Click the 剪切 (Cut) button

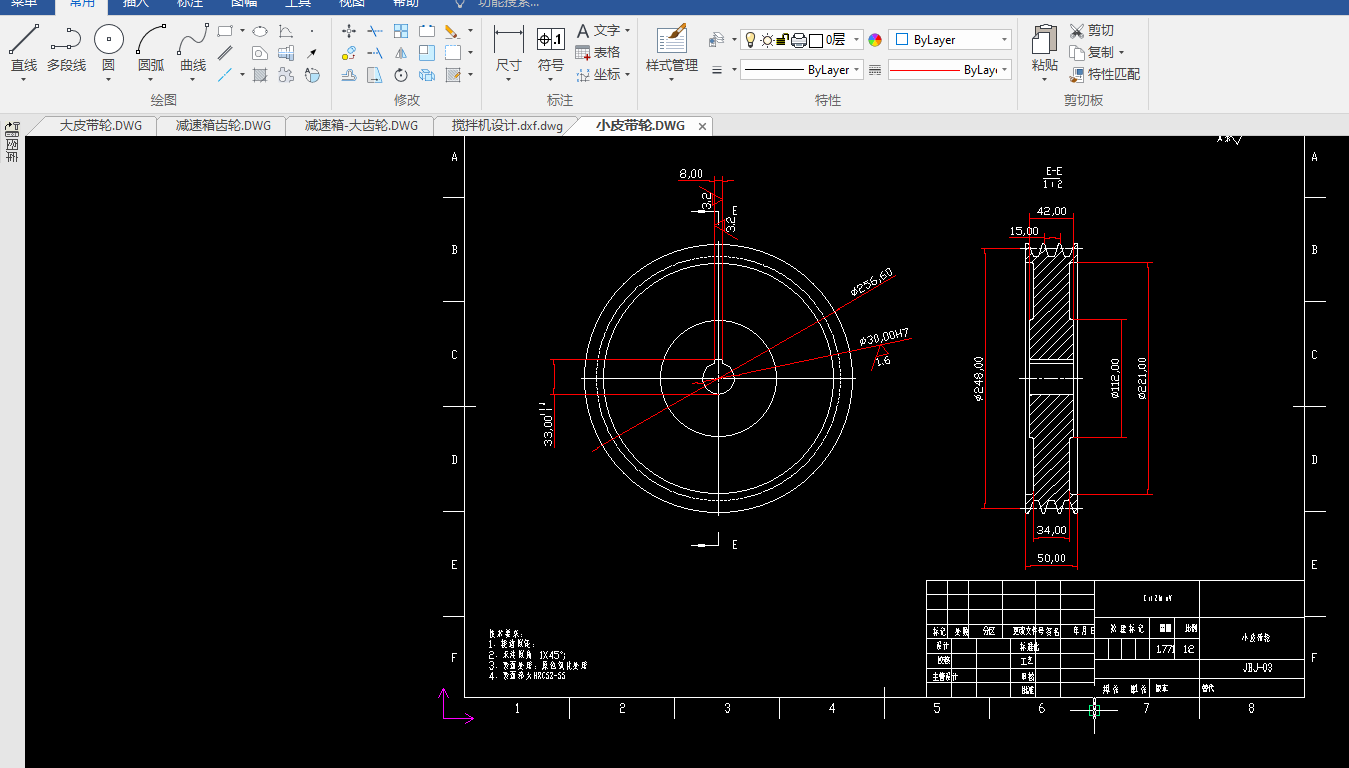1091,31
